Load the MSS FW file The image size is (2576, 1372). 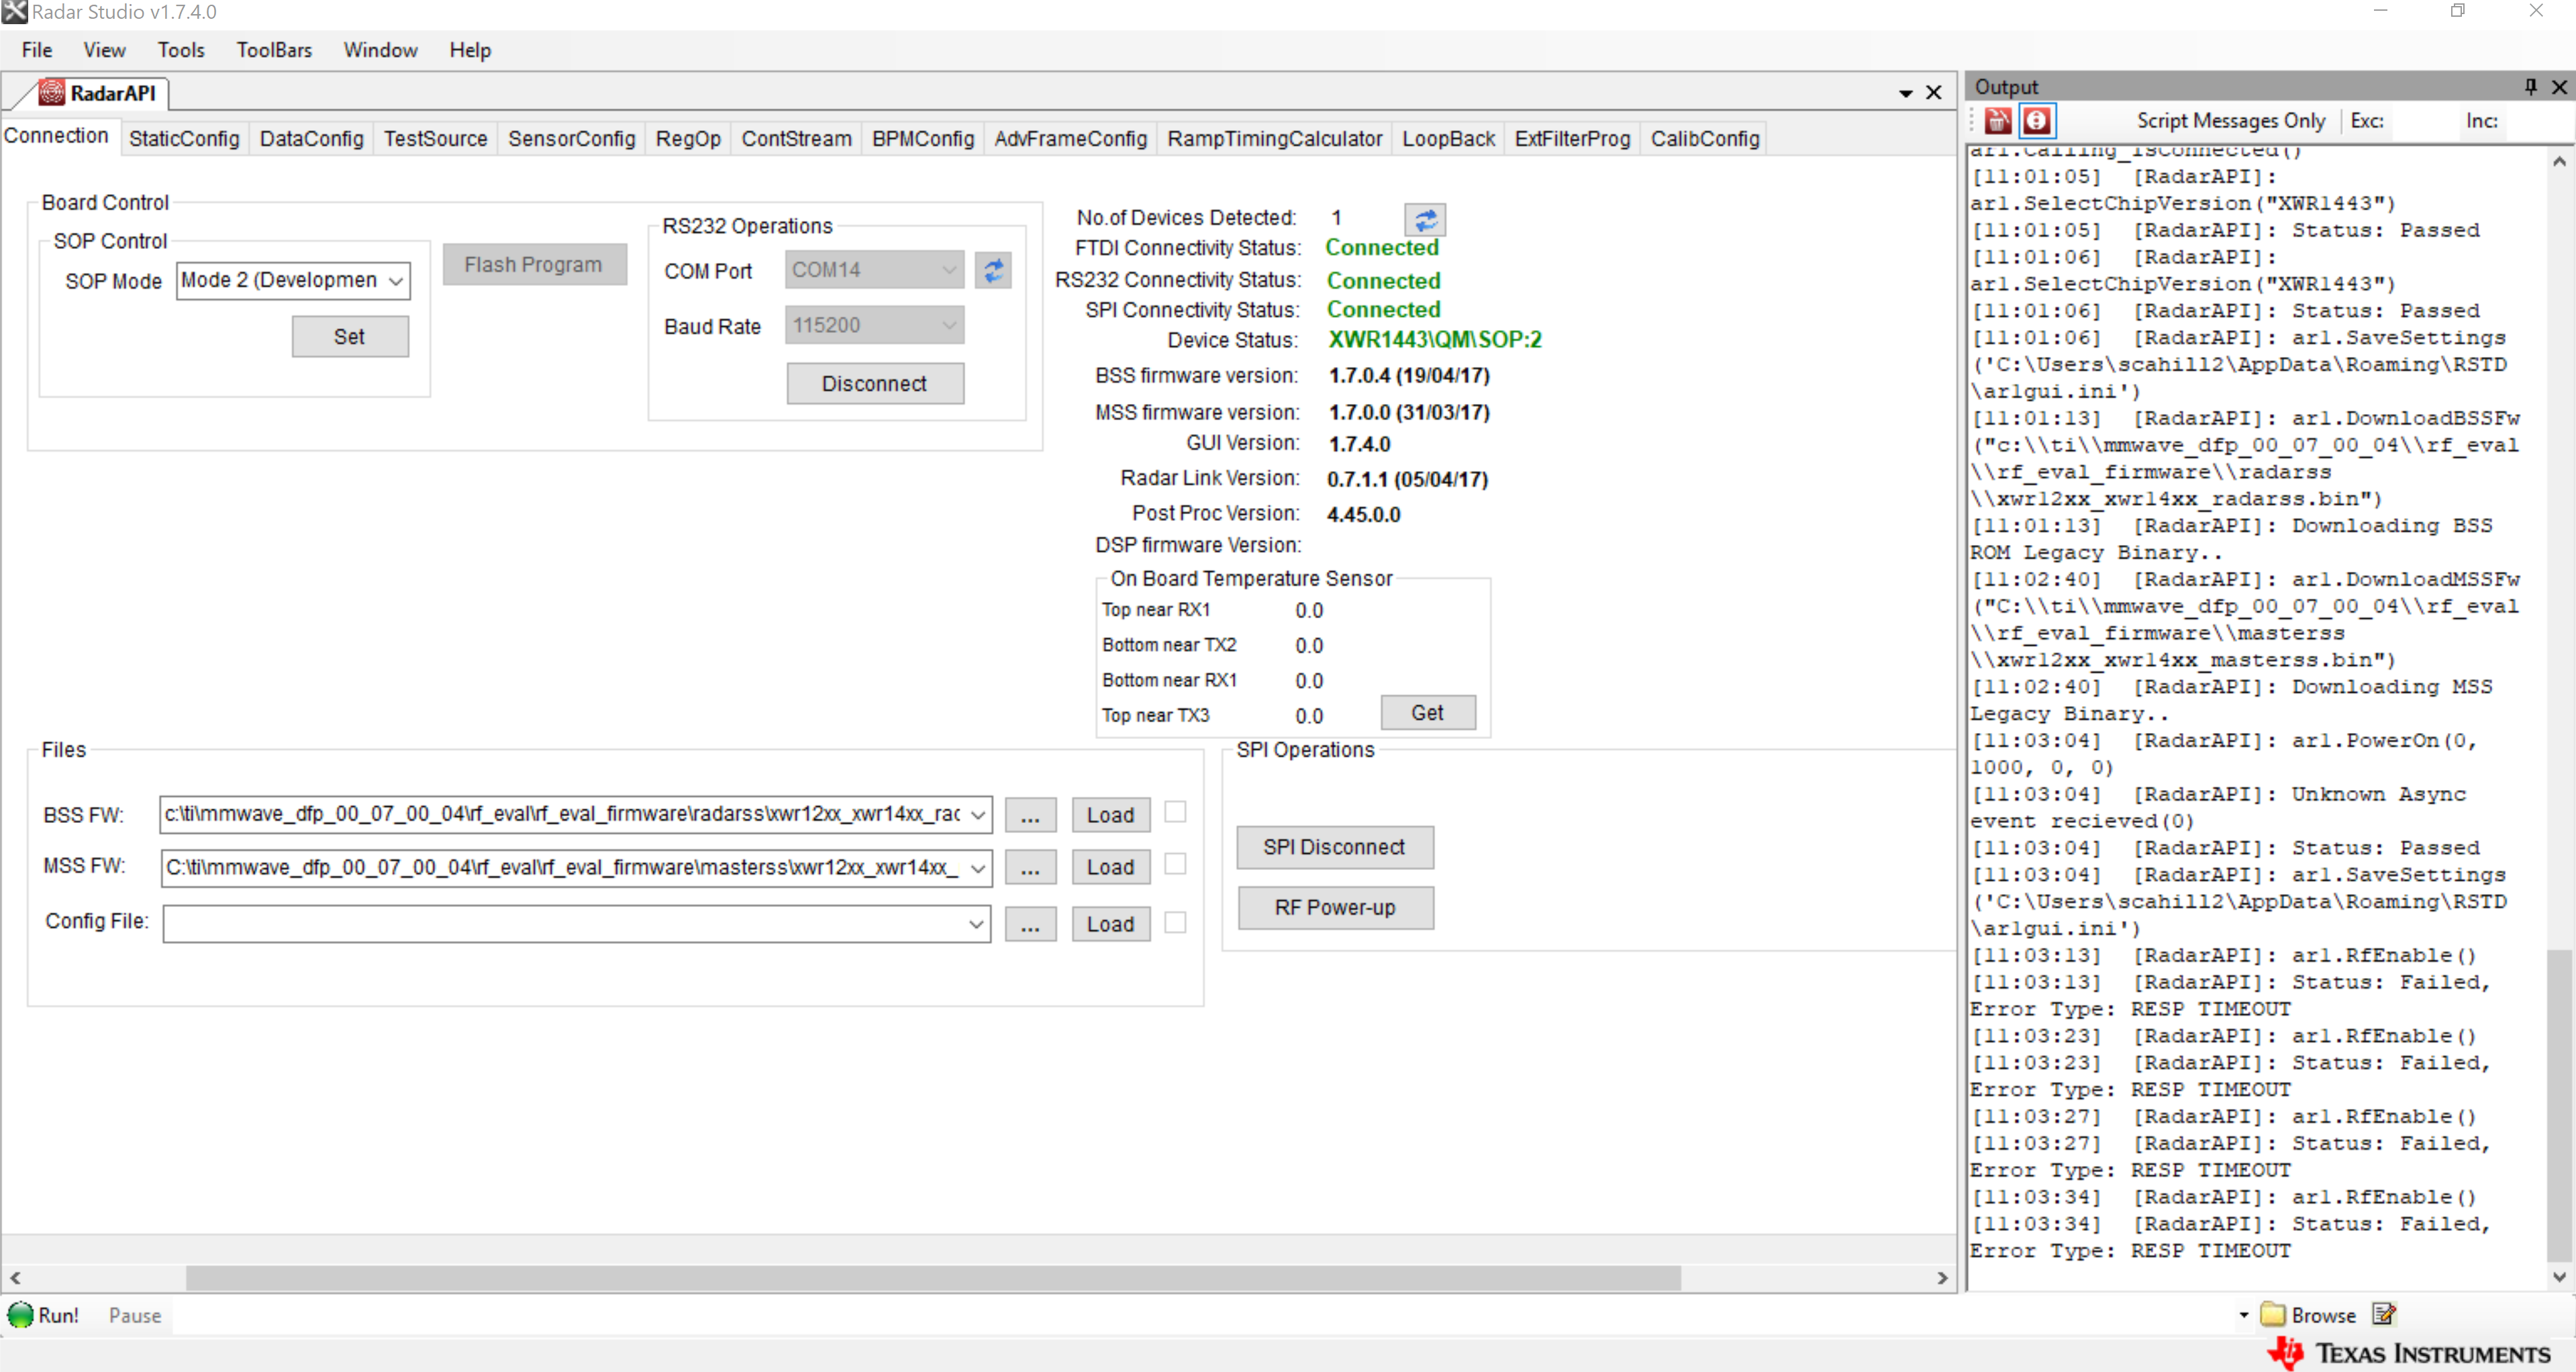(x=1110, y=867)
